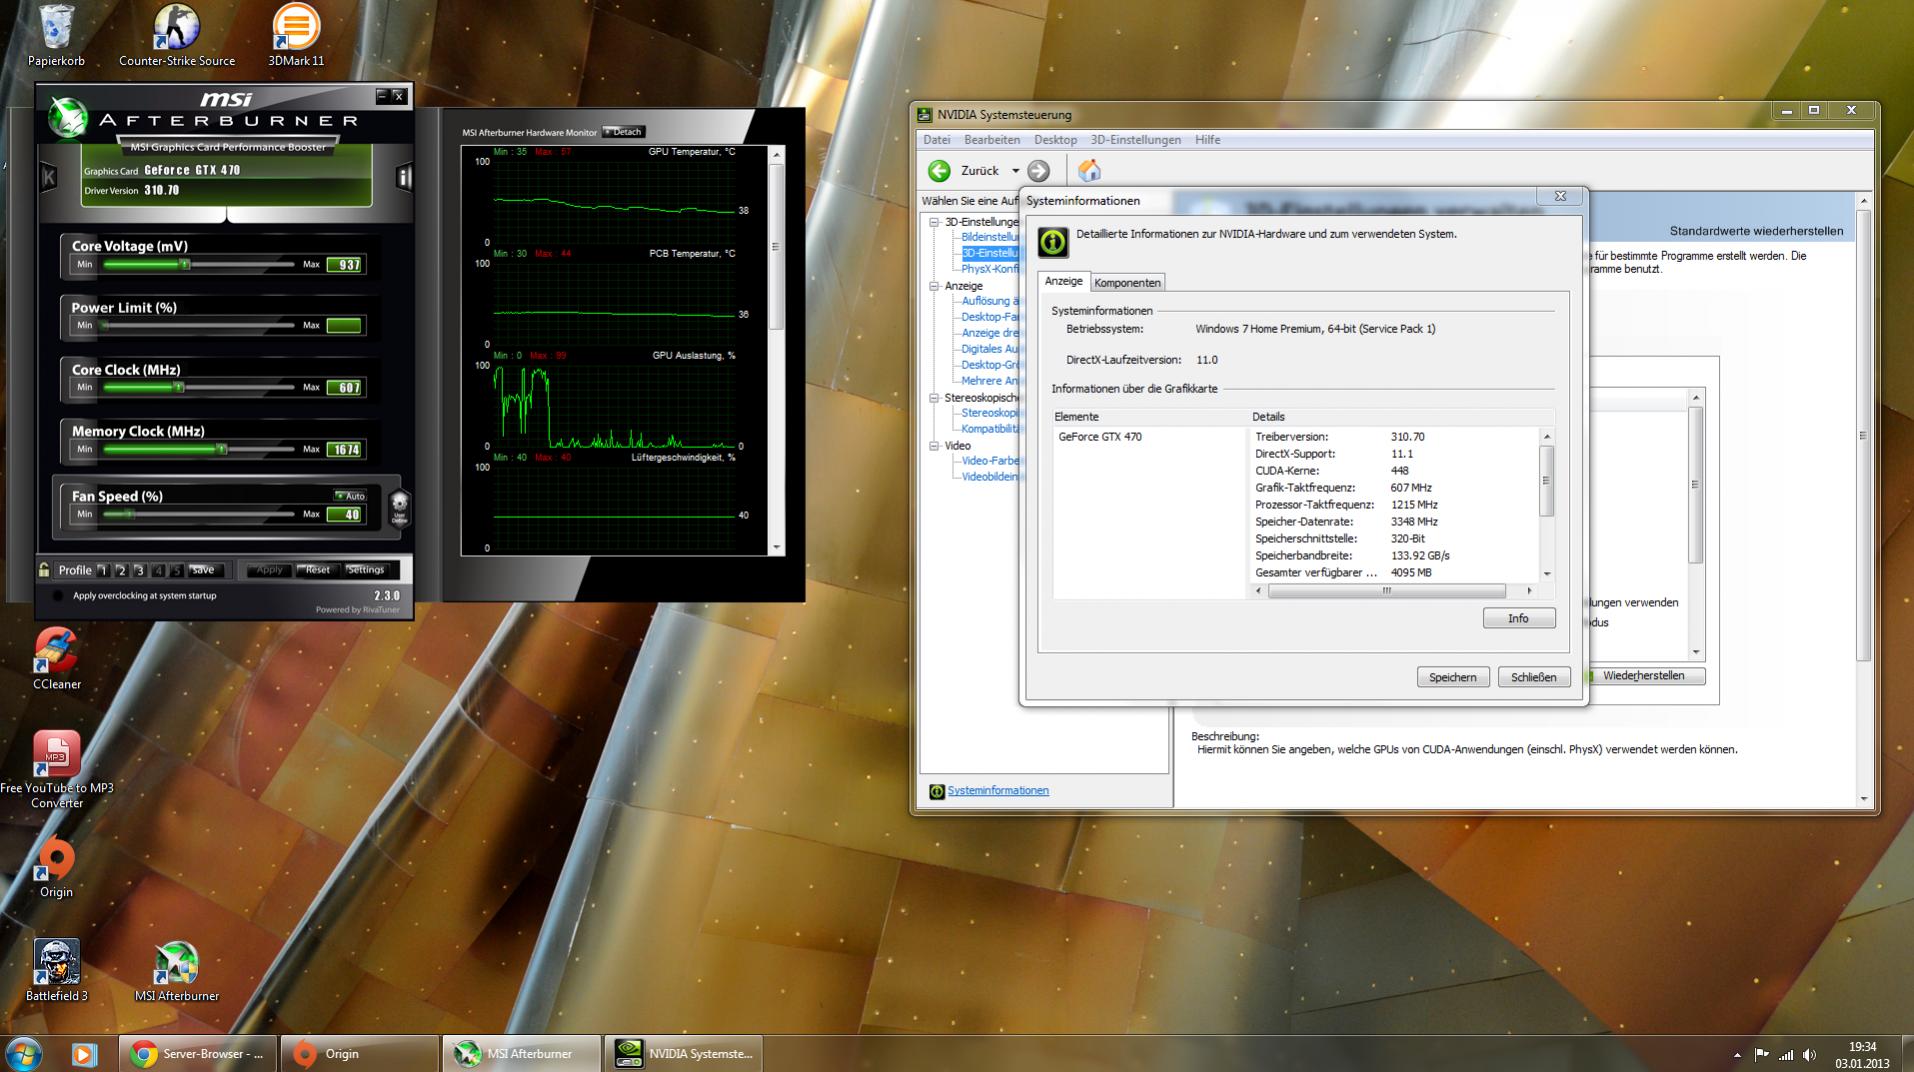Click the Wiederherstellen button

click(1643, 677)
